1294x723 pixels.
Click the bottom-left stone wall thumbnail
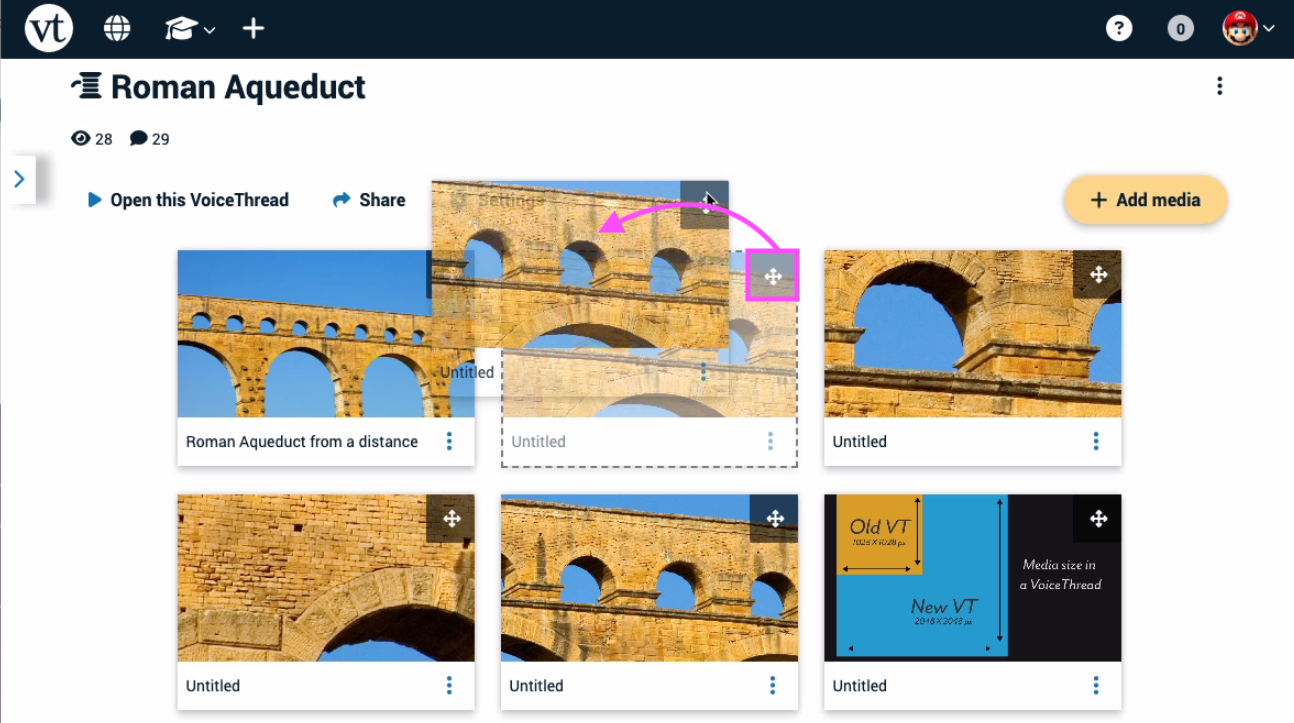tap(326, 577)
